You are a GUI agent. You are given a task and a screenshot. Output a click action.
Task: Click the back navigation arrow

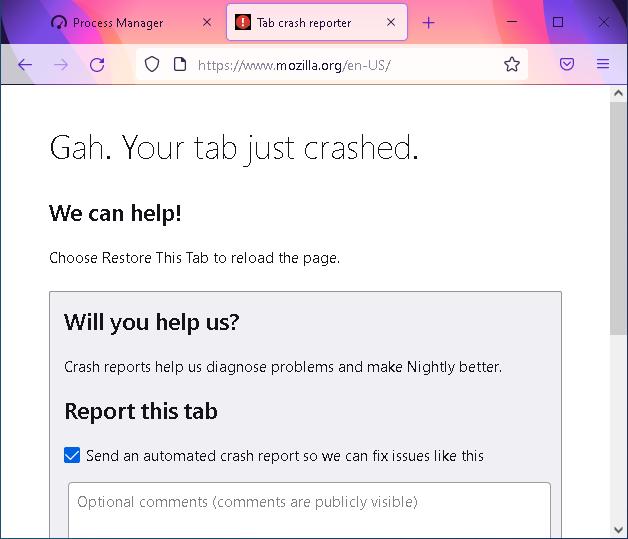(x=25, y=64)
